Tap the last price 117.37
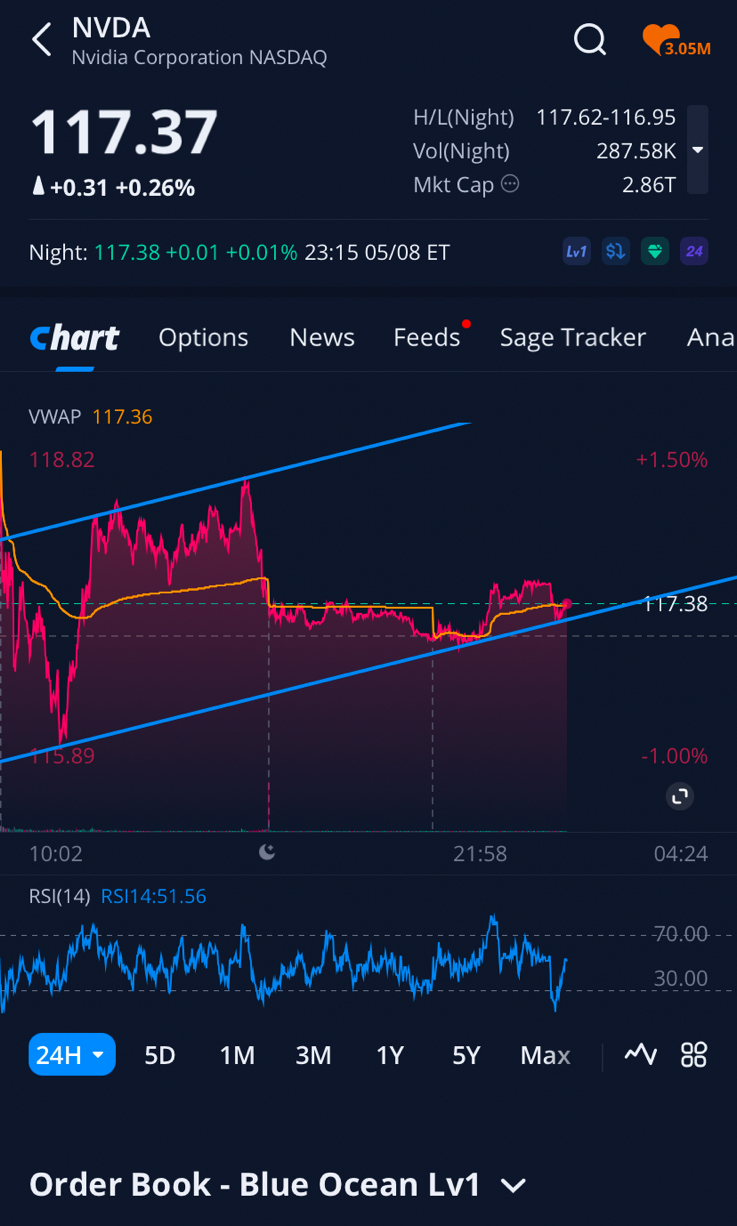This screenshot has width=737, height=1226. [124, 131]
